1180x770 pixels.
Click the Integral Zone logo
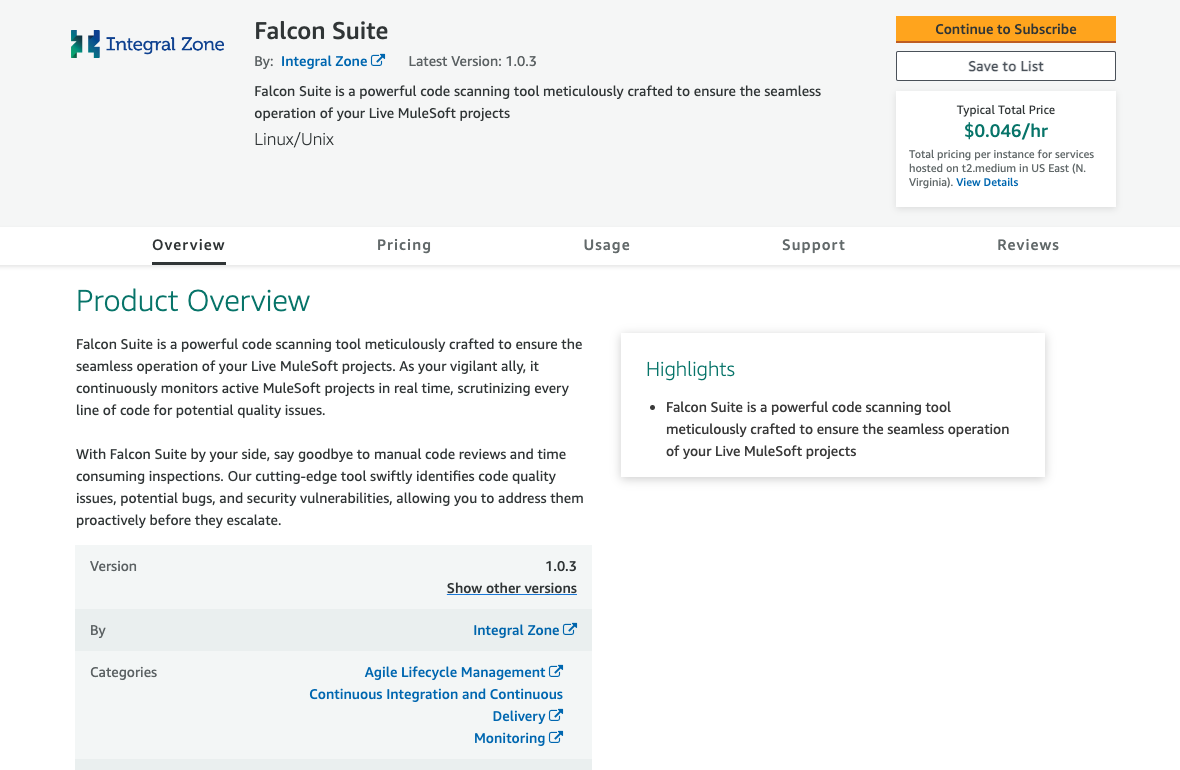[148, 44]
